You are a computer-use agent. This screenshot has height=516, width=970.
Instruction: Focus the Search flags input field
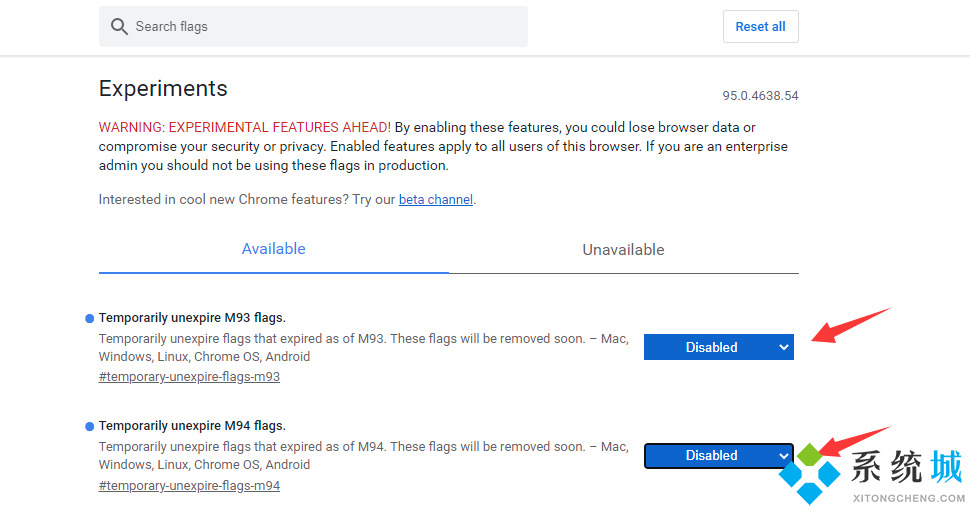point(320,27)
